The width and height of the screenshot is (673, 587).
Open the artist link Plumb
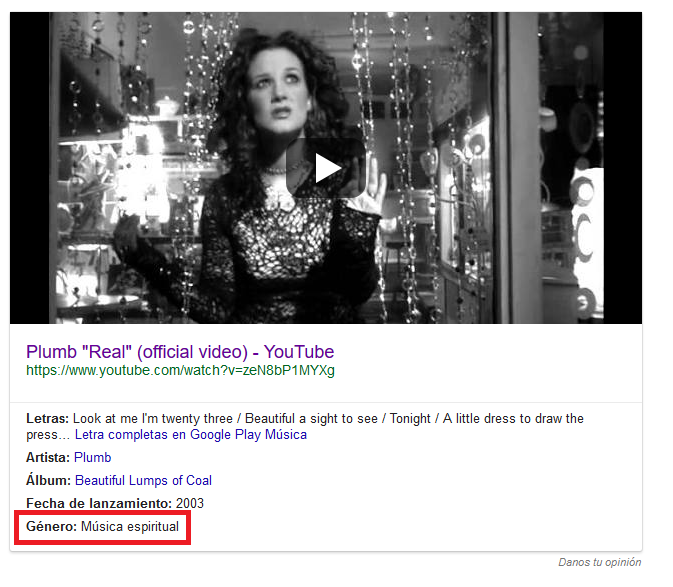93,457
